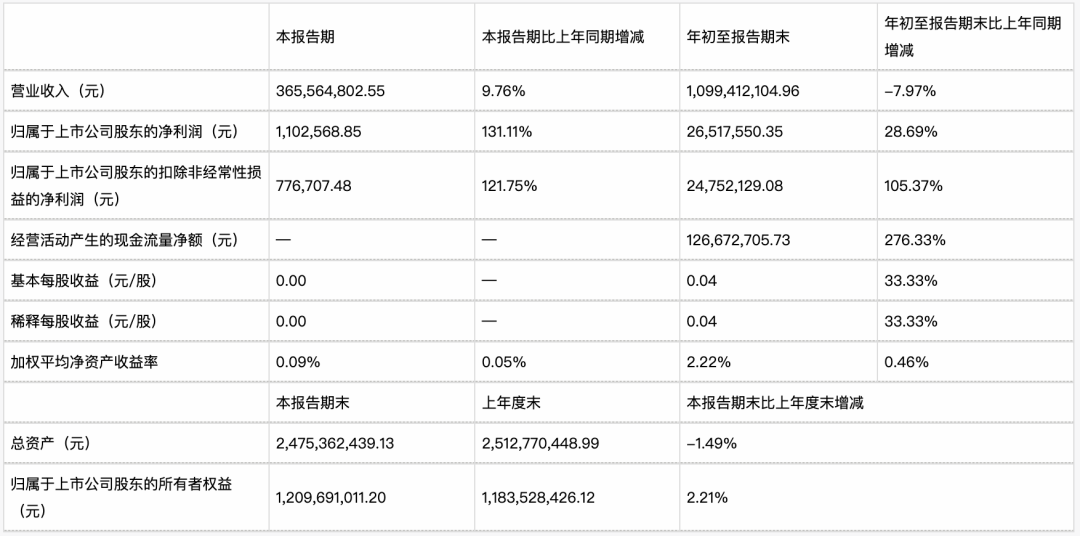Select the 上年度末 column header
This screenshot has width=1080, height=536.
(510, 403)
